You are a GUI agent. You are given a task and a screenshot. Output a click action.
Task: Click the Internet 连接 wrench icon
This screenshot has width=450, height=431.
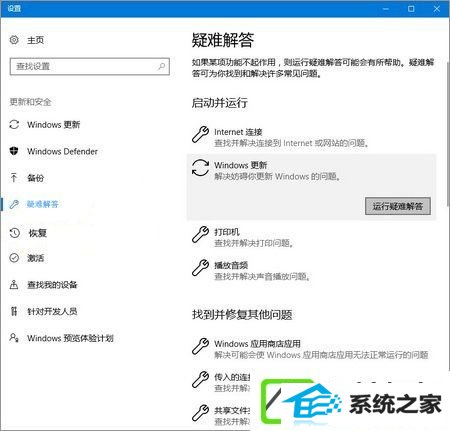pyautogui.click(x=200, y=135)
